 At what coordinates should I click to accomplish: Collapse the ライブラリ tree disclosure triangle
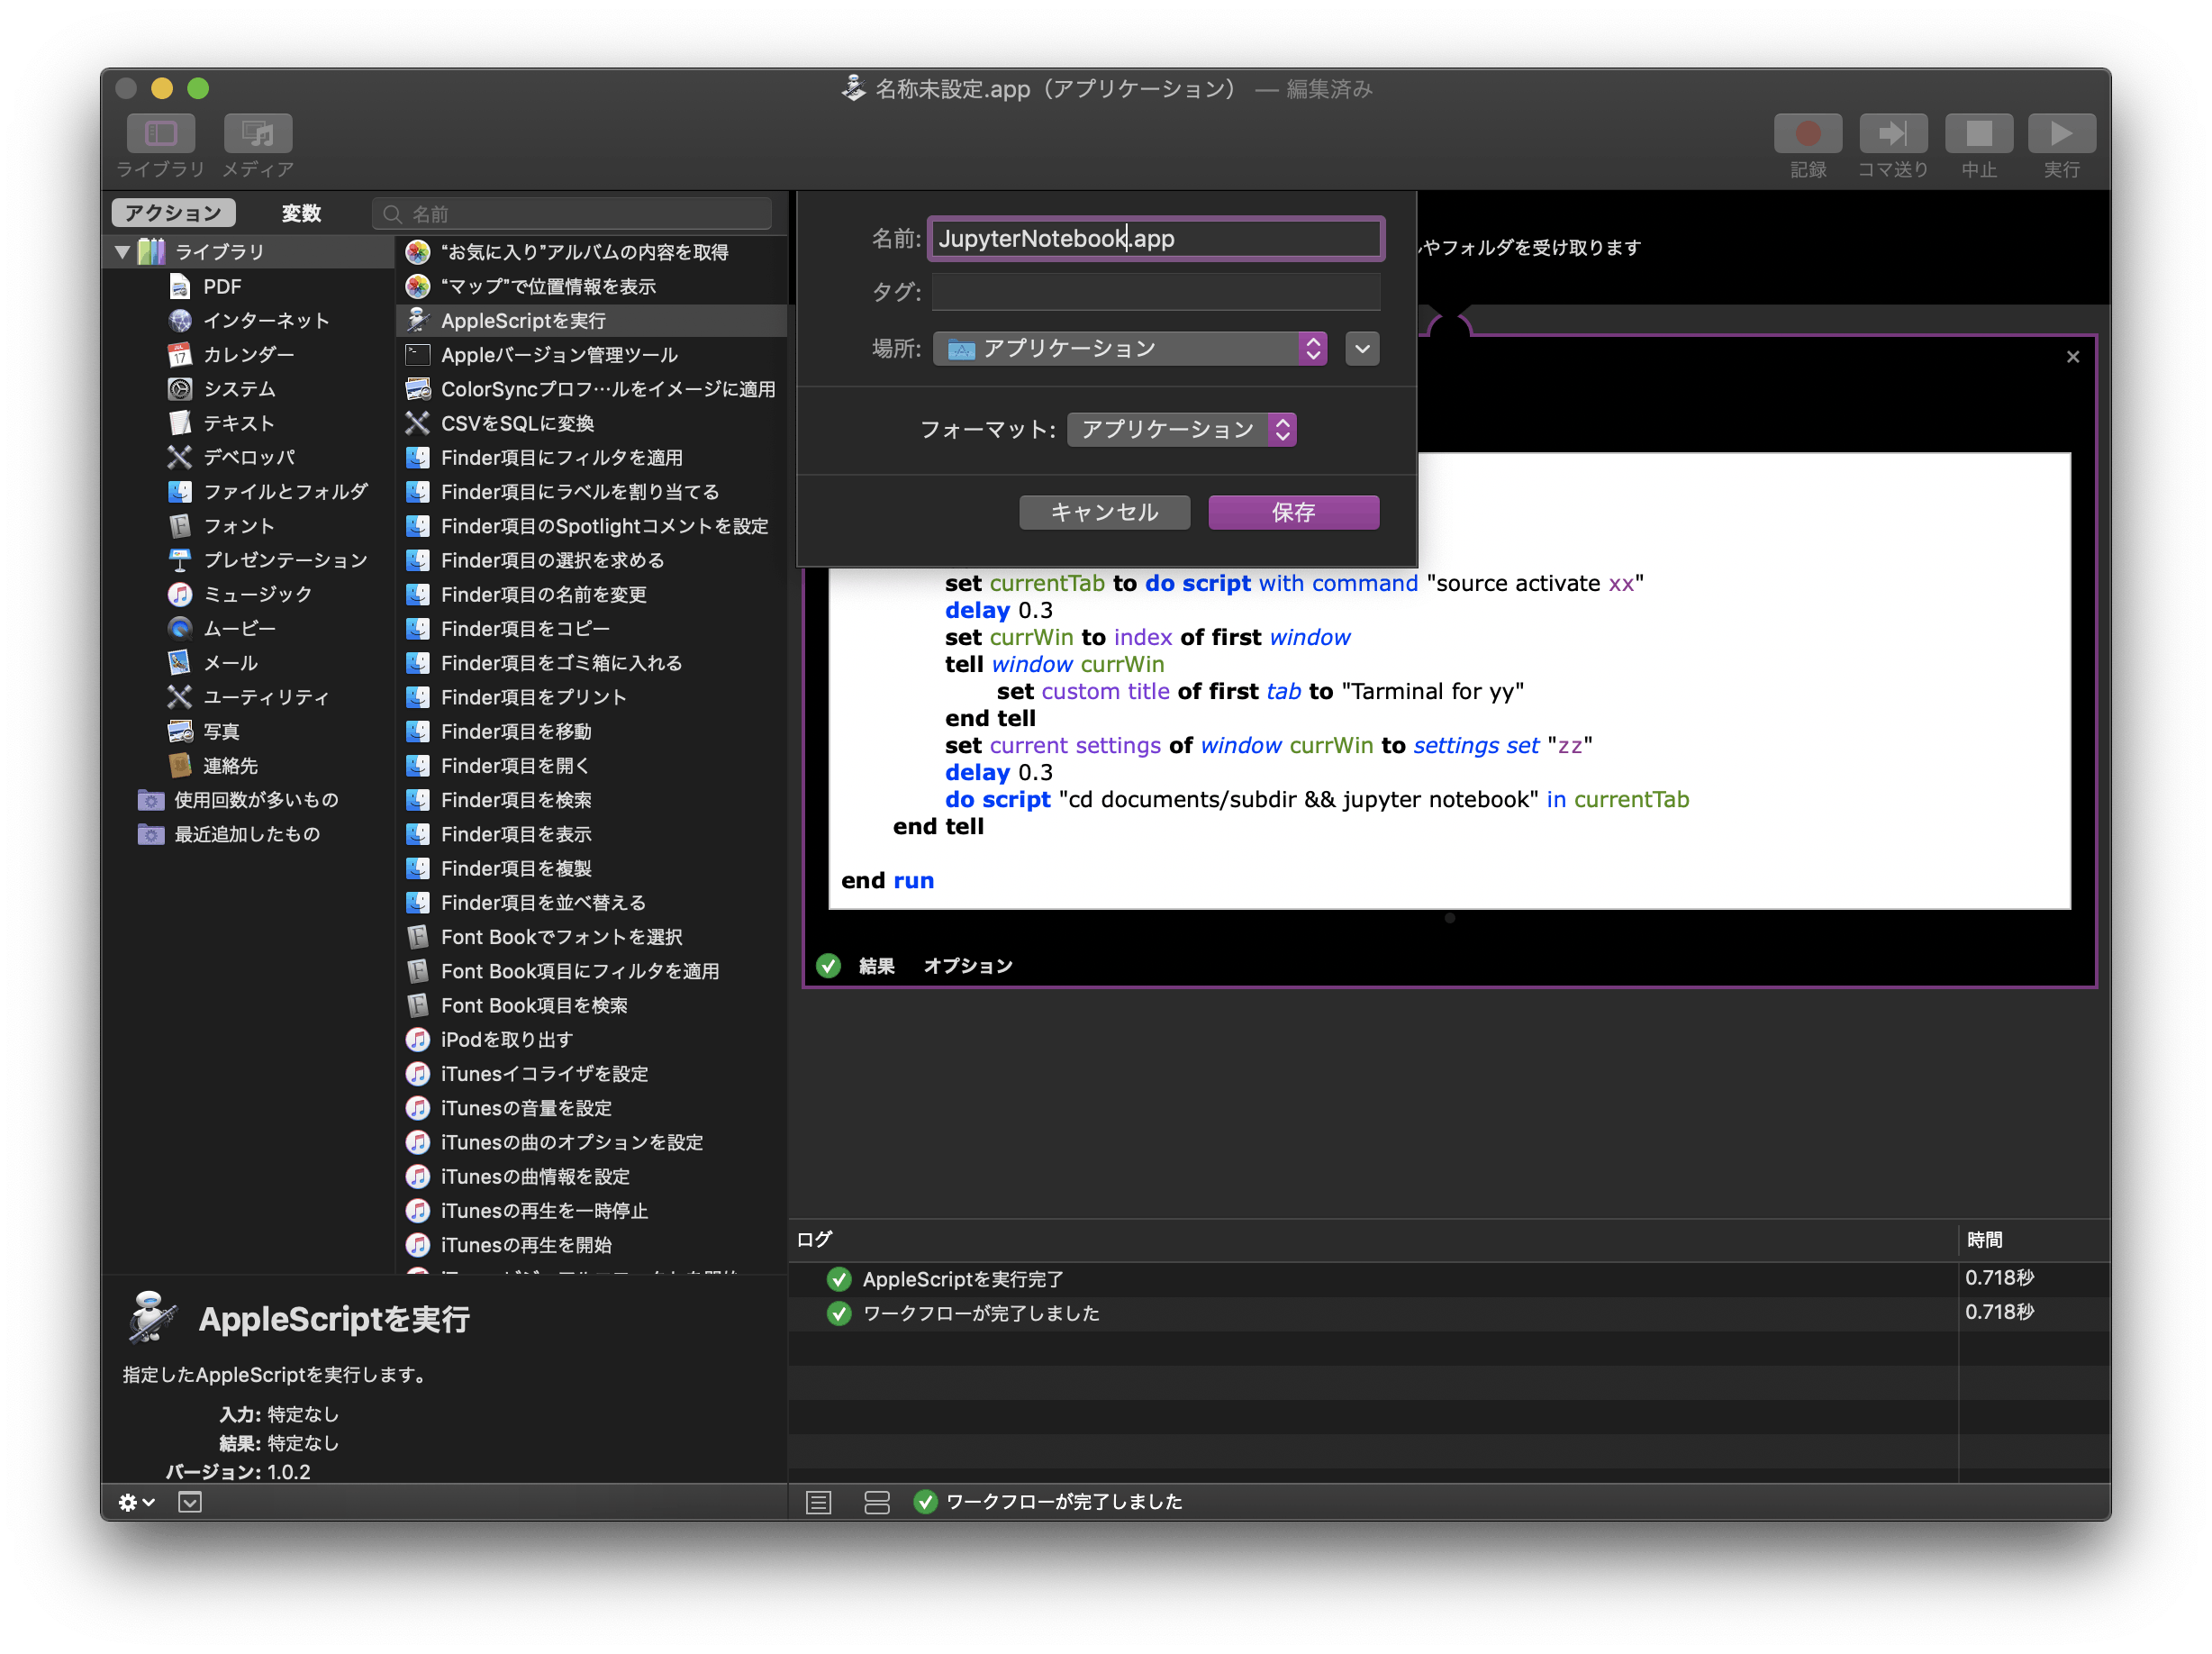coord(122,252)
